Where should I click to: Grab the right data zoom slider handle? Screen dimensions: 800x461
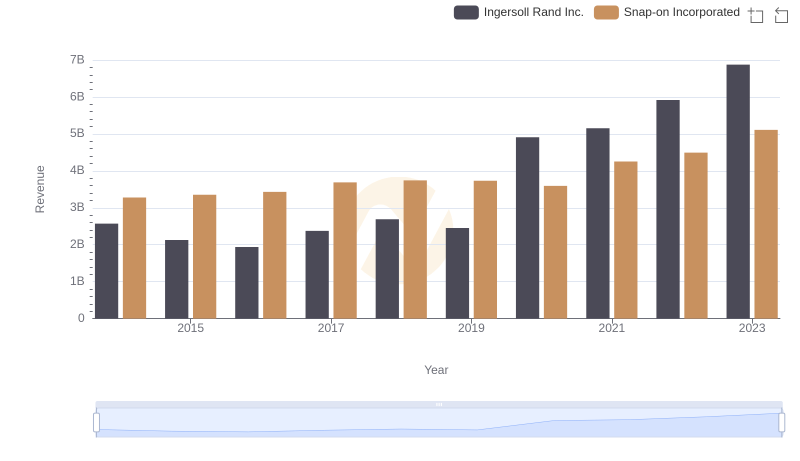[x=781, y=423]
